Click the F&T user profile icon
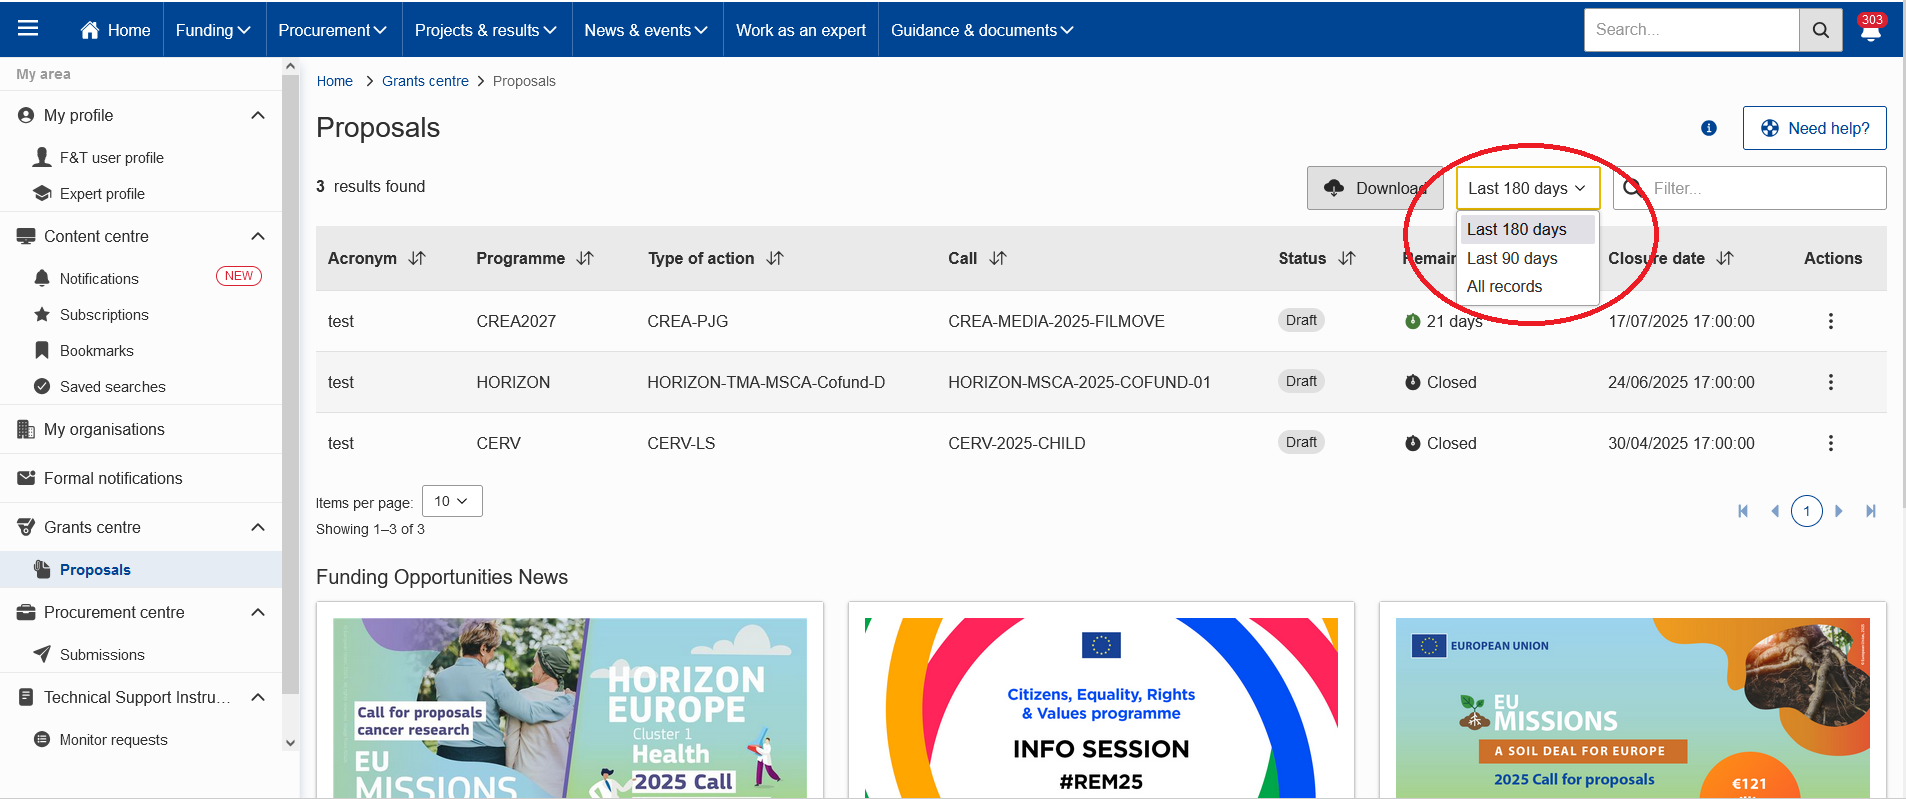This screenshot has height=799, width=1906. coord(42,157)
